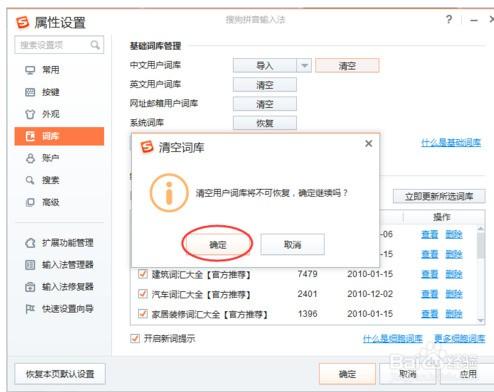Screen dimensions: 494x392
Task: Open 什么是基础词库 link
Action: tap(451, 143)
